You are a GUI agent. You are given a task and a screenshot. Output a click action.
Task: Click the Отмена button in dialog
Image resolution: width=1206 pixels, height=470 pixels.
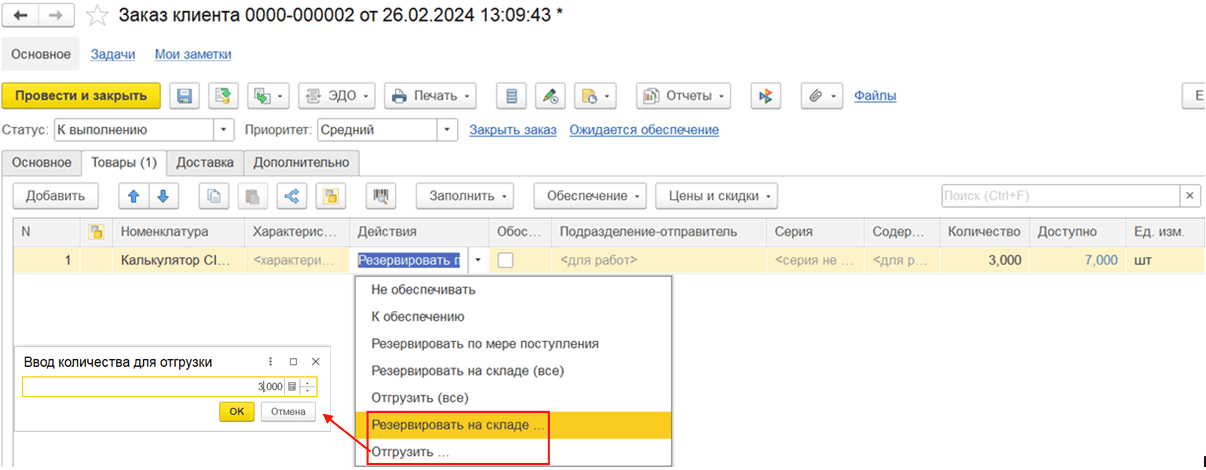point(289,412)
